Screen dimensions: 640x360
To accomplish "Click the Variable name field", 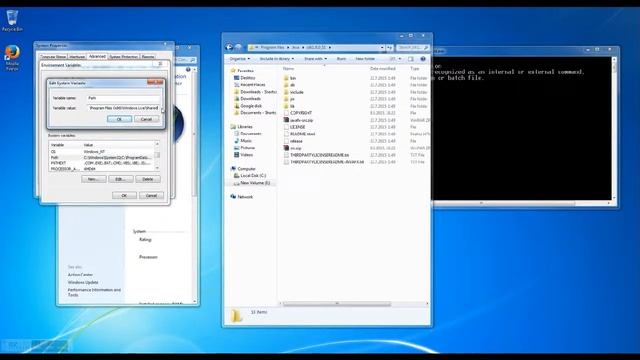I will 123,98.
